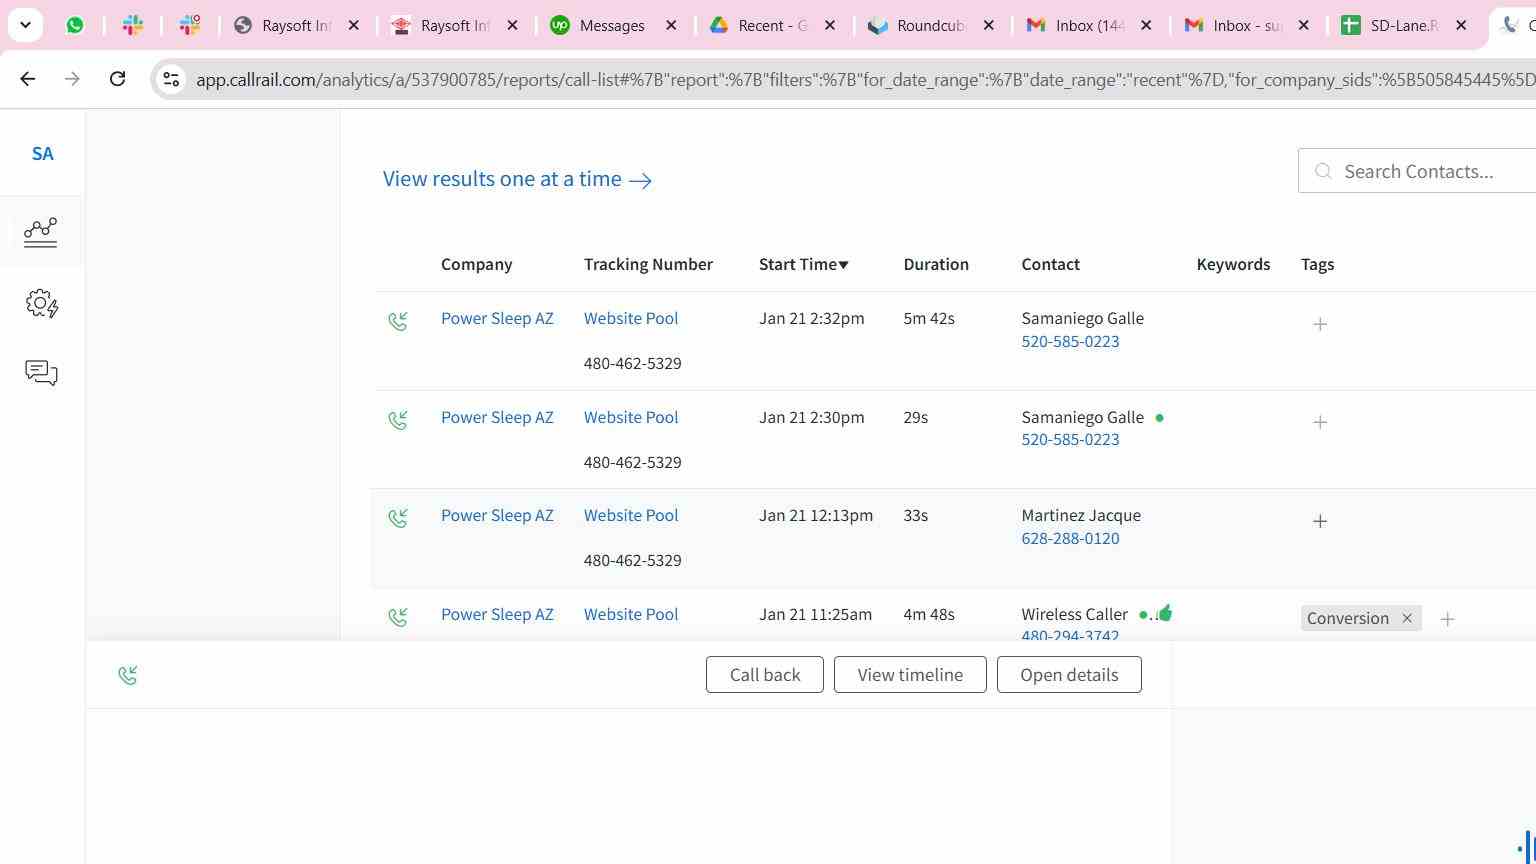Sort by Start Time column header

(803, 264)
